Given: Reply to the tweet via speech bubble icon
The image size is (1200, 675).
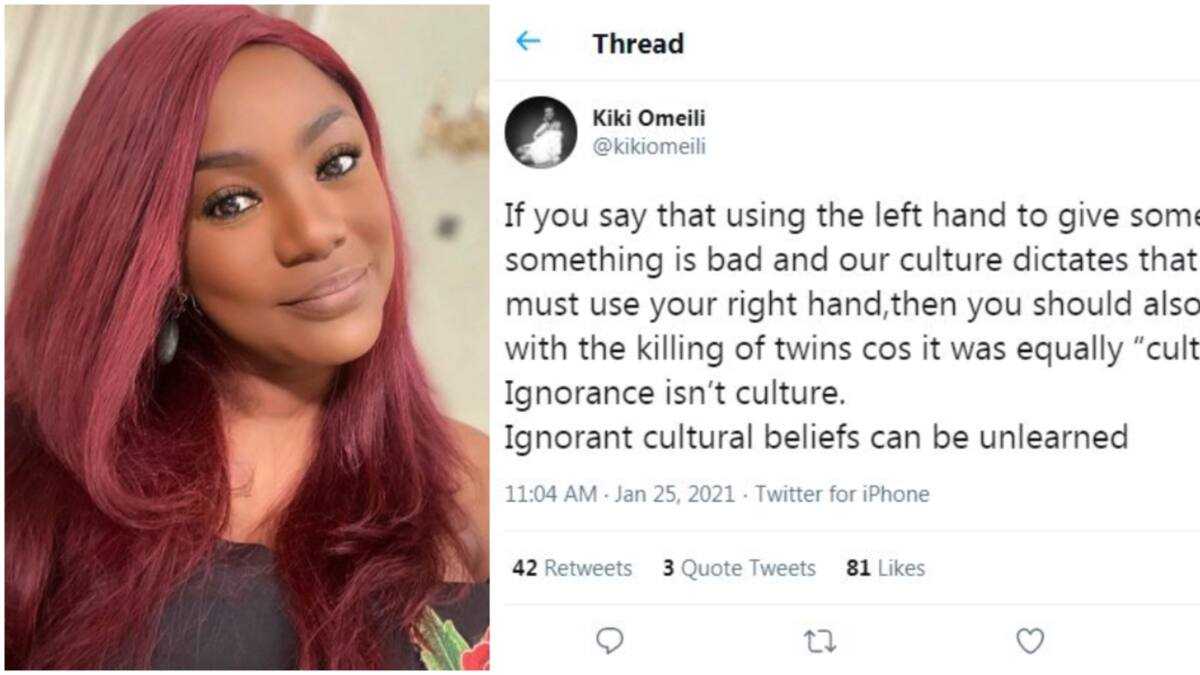Looking at the screenshot, I should (609, 640).
